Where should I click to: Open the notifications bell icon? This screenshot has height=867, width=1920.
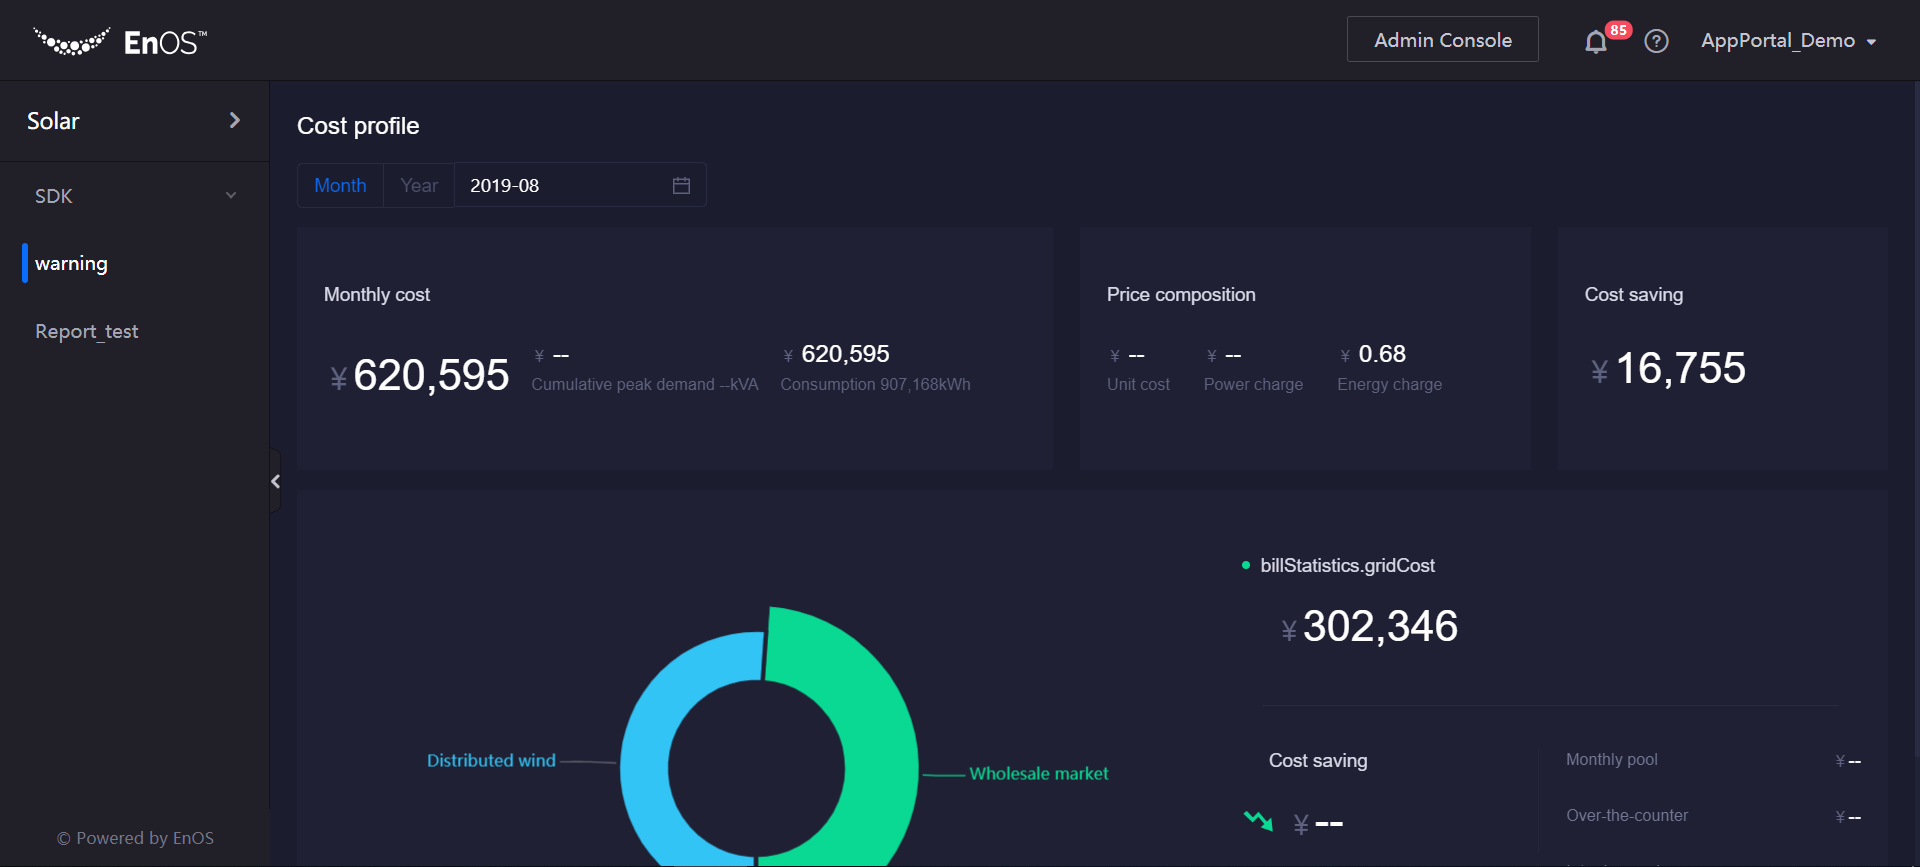pos(1595,42)
